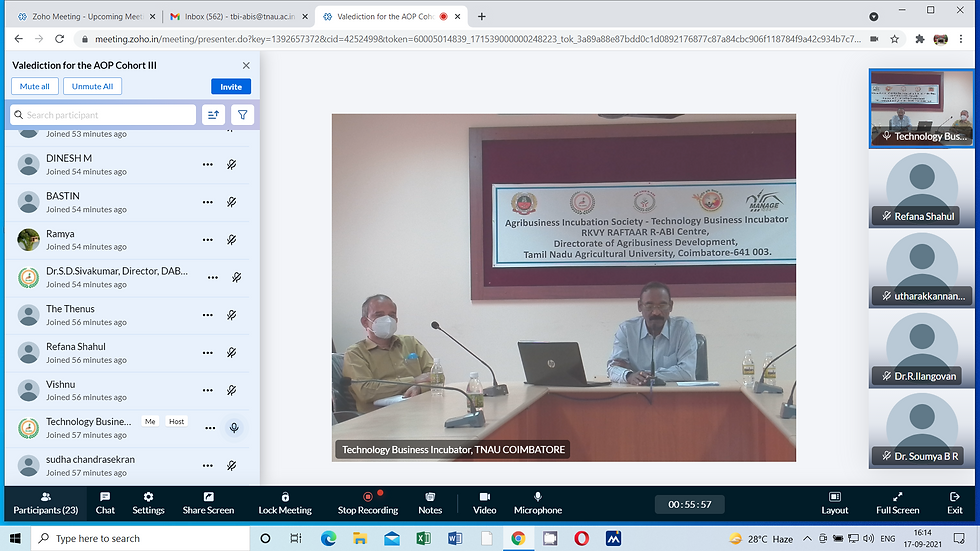Image resolution: width=980 pixels, height=551 pixels.
Task: Click the Type here to search box
Action: pos(140,539)
